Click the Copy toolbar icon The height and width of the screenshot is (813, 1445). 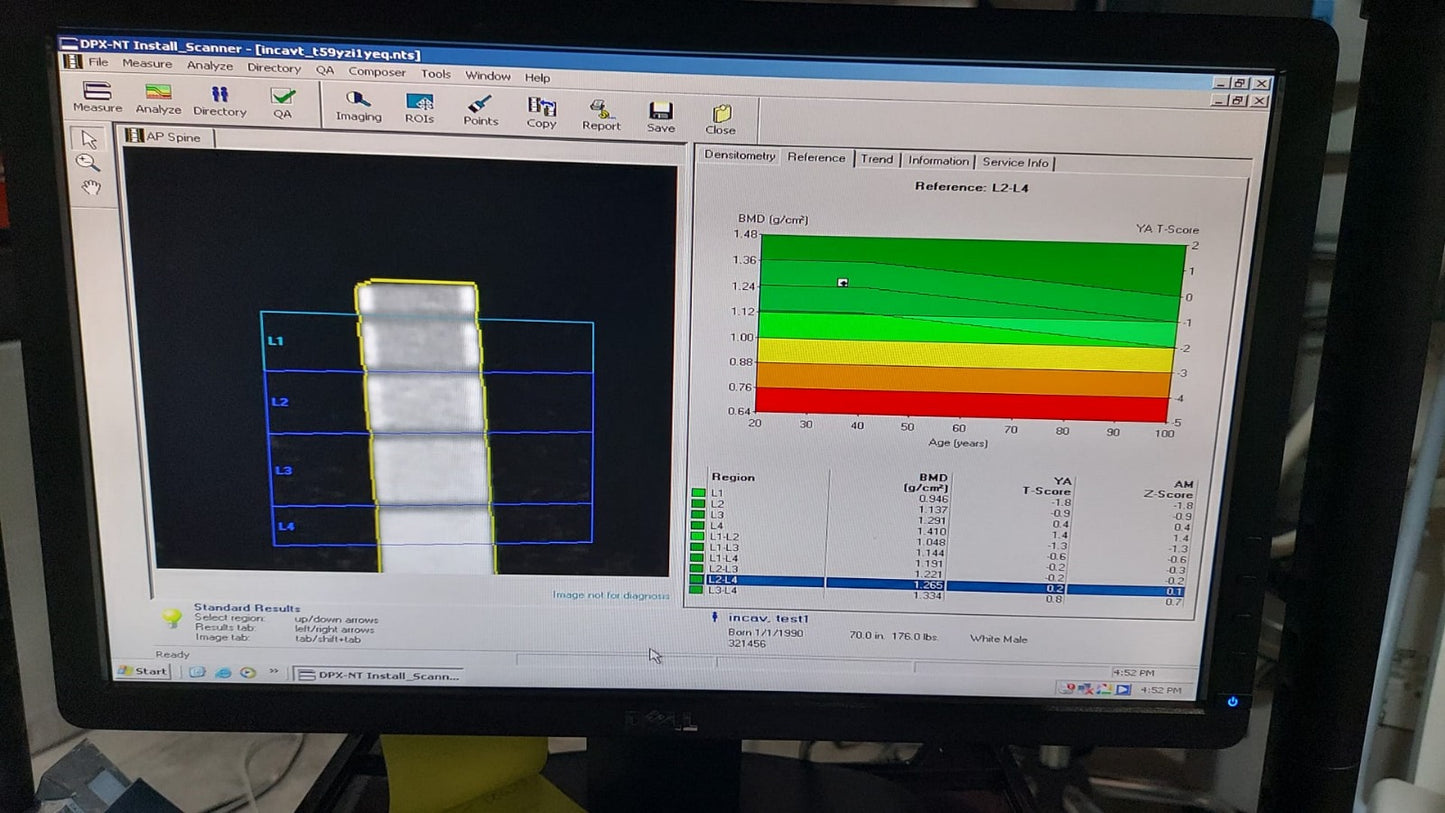(x=541, y=111)
